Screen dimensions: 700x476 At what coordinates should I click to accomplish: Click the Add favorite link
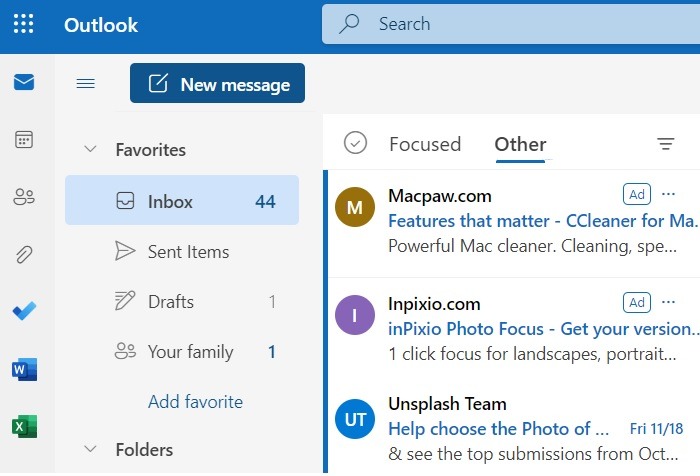coord(196,401)
